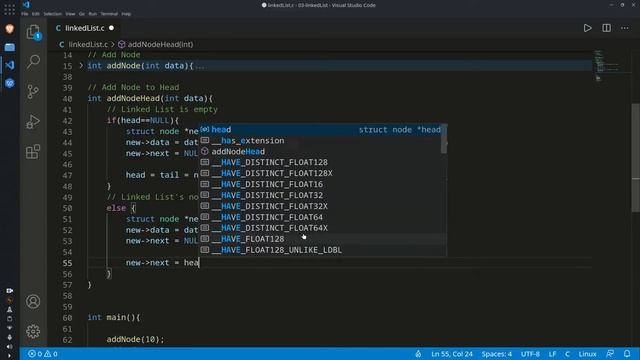Image resolution: width=640 pixels, height=360 pixels.
Task: Click the Ln 55, Col 24 status item
Action: pos(452,354)
